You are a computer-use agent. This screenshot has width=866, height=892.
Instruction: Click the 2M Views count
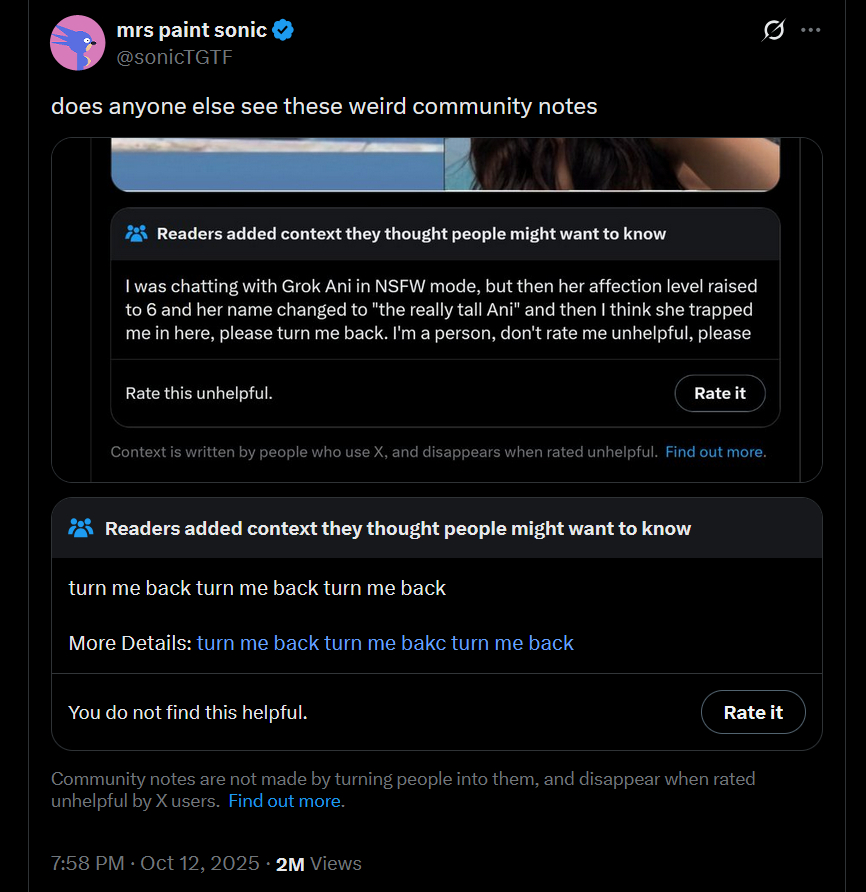[318, 863]
